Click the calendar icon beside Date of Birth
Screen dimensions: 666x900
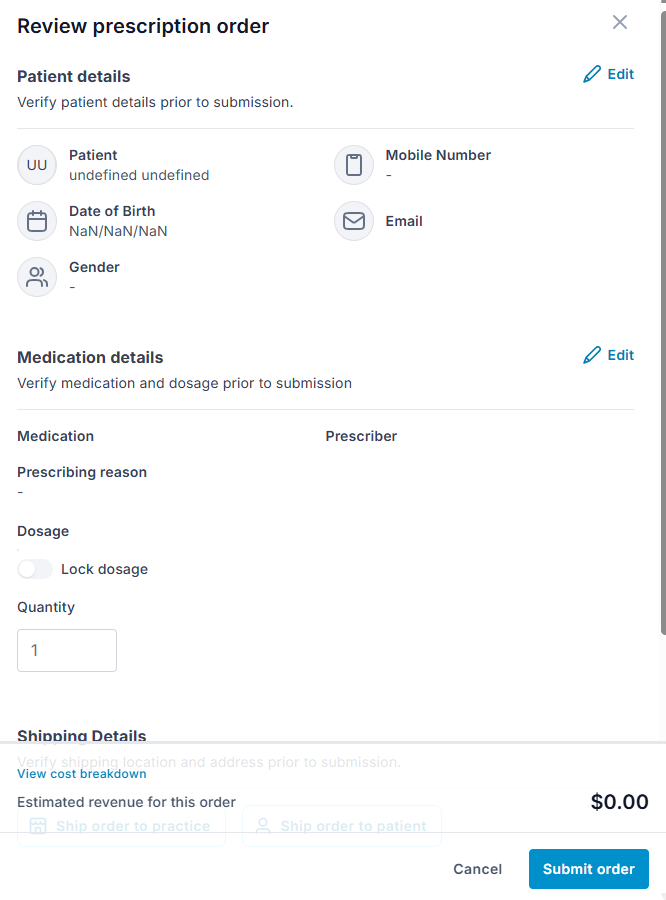37,221
